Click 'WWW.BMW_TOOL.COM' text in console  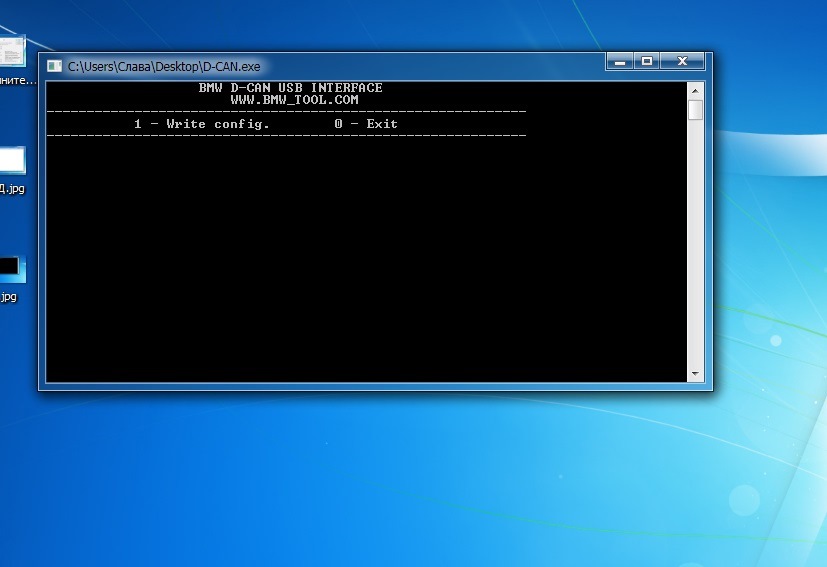pyautogui.click(x=294, y=100)
